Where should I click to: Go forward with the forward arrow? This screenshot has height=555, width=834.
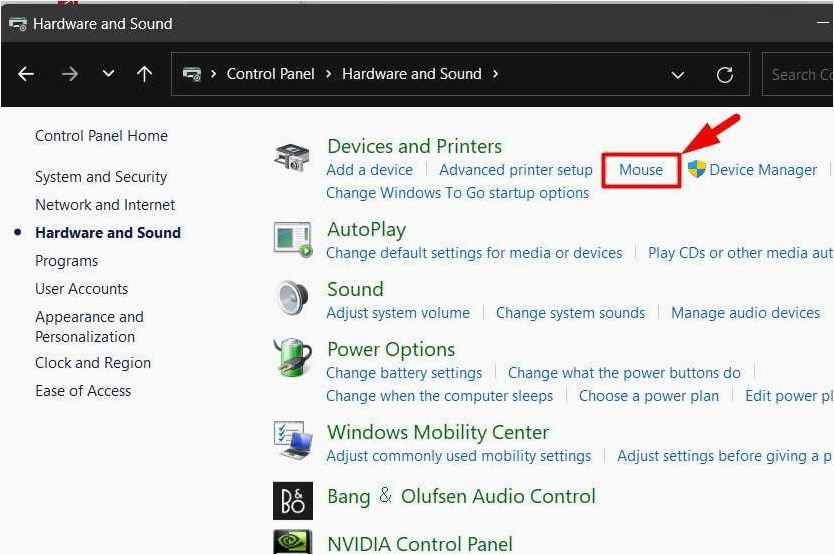(x=70, y=74)
